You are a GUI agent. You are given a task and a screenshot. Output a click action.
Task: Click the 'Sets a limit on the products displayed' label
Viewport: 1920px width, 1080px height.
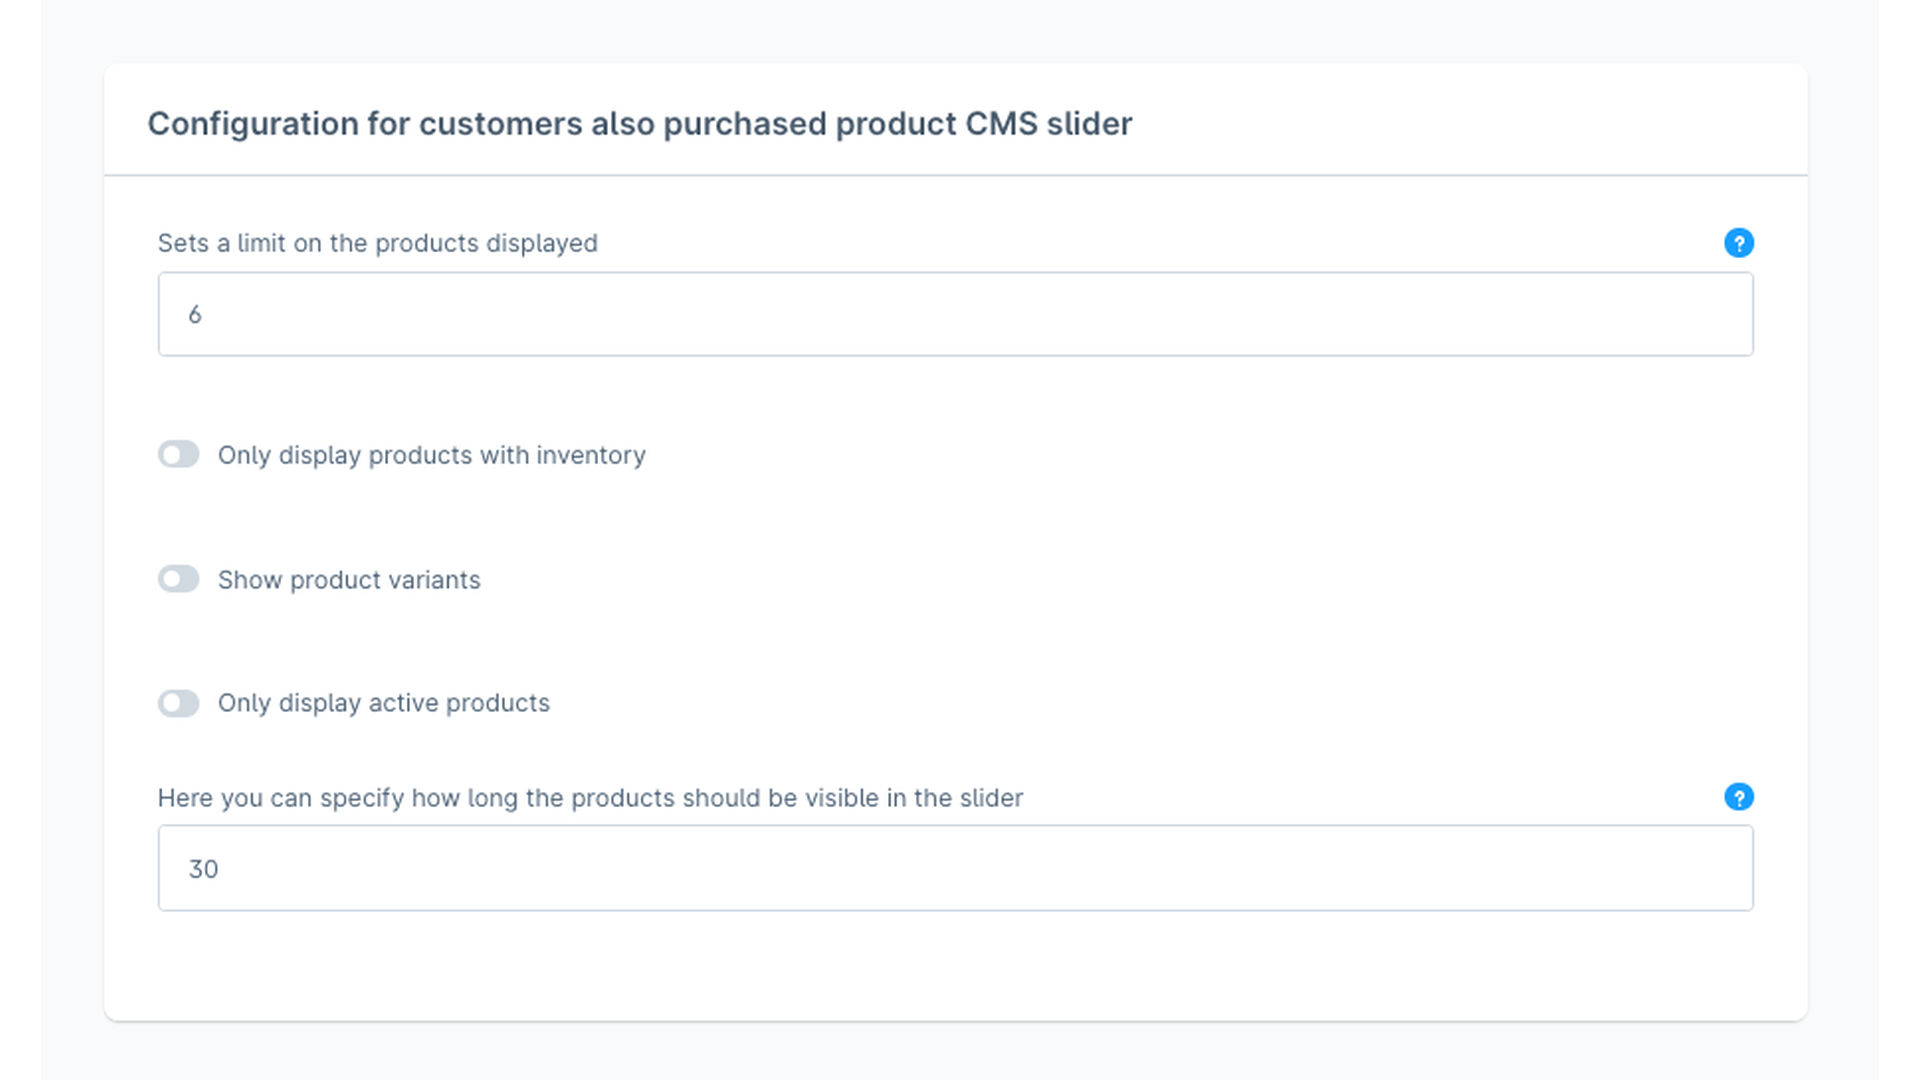coord(377,243)
